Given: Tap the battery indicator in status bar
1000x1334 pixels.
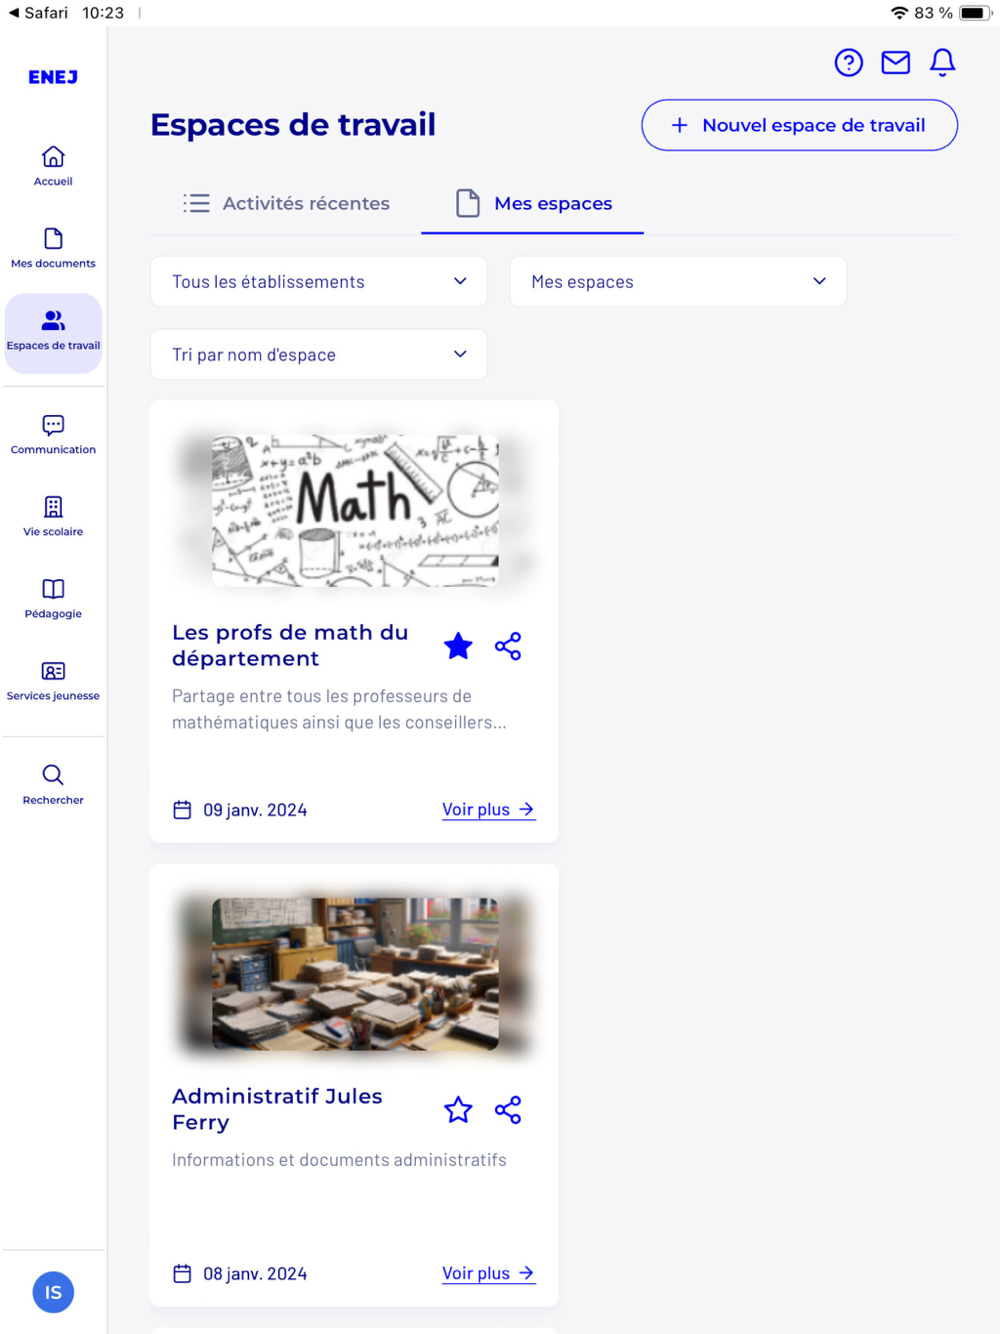Looking at the screenshot, I should (974, 13).
